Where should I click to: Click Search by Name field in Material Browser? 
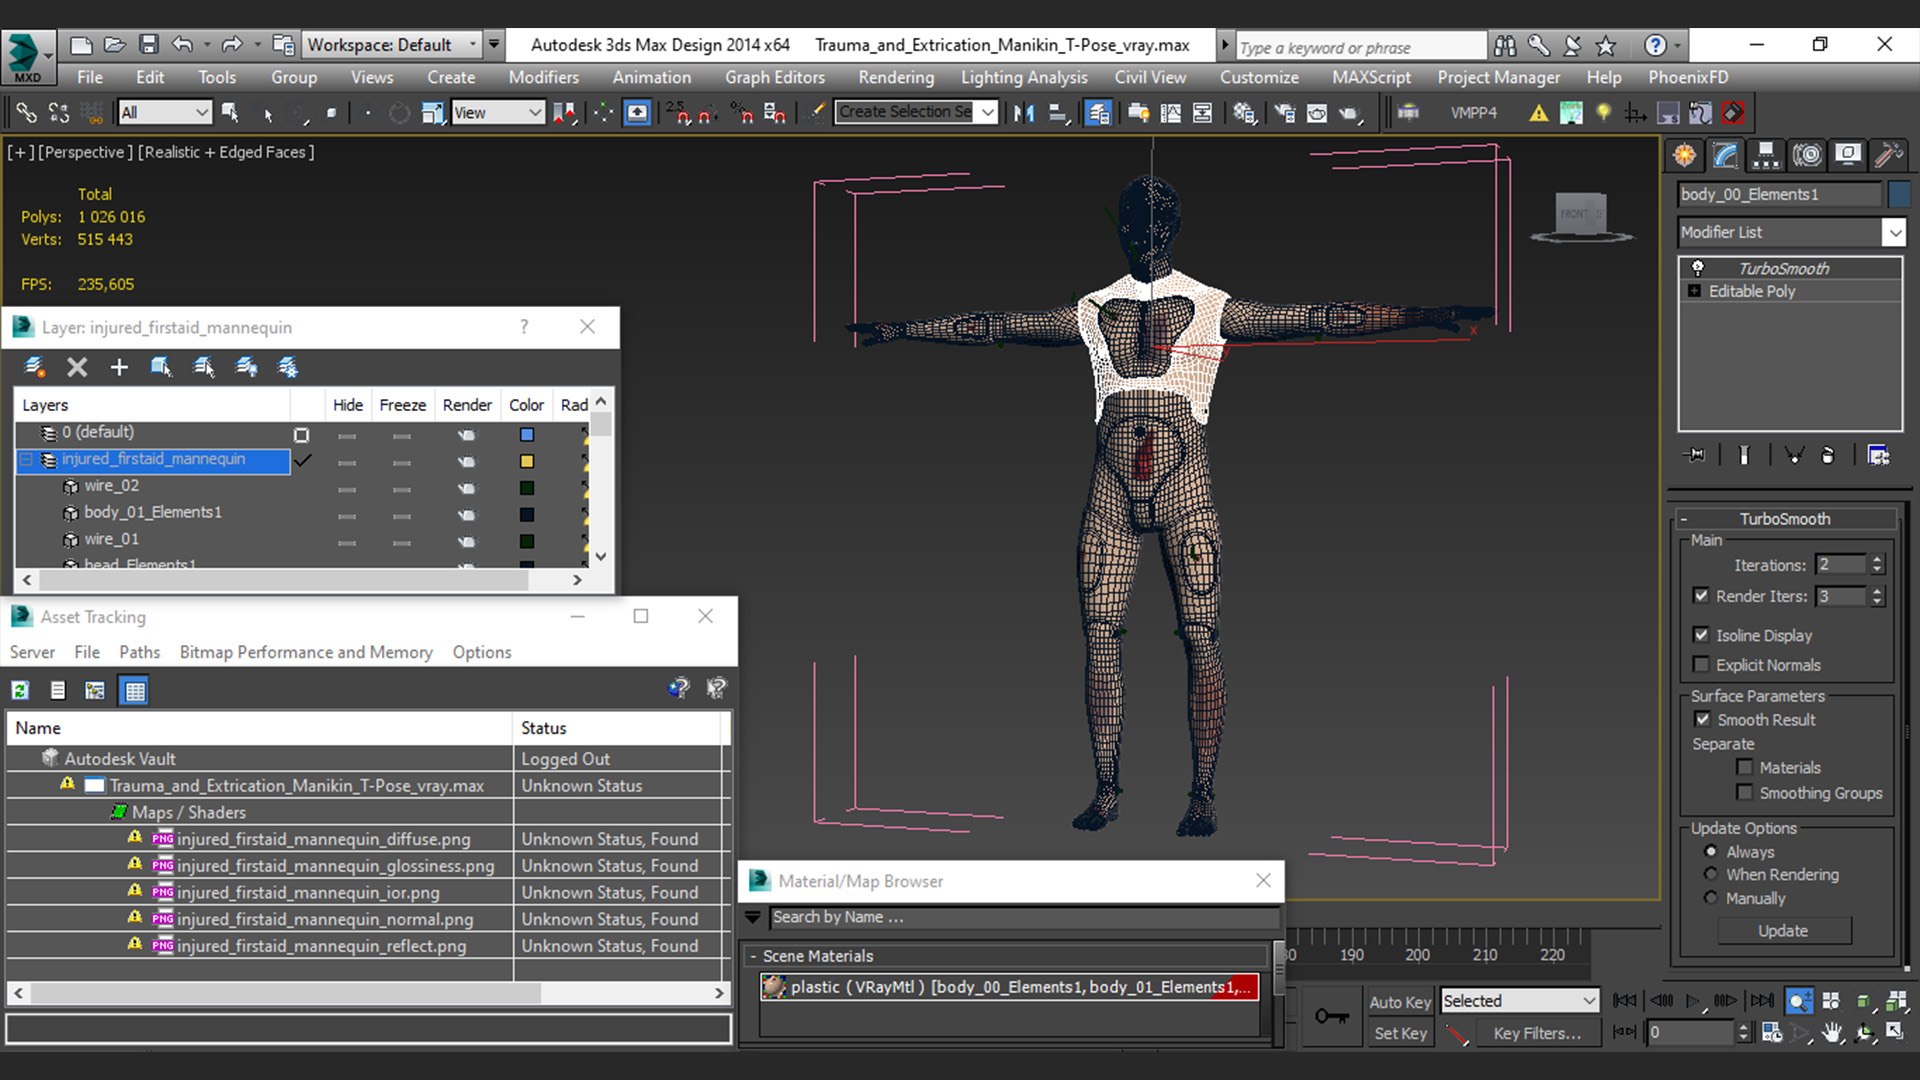1024,917
